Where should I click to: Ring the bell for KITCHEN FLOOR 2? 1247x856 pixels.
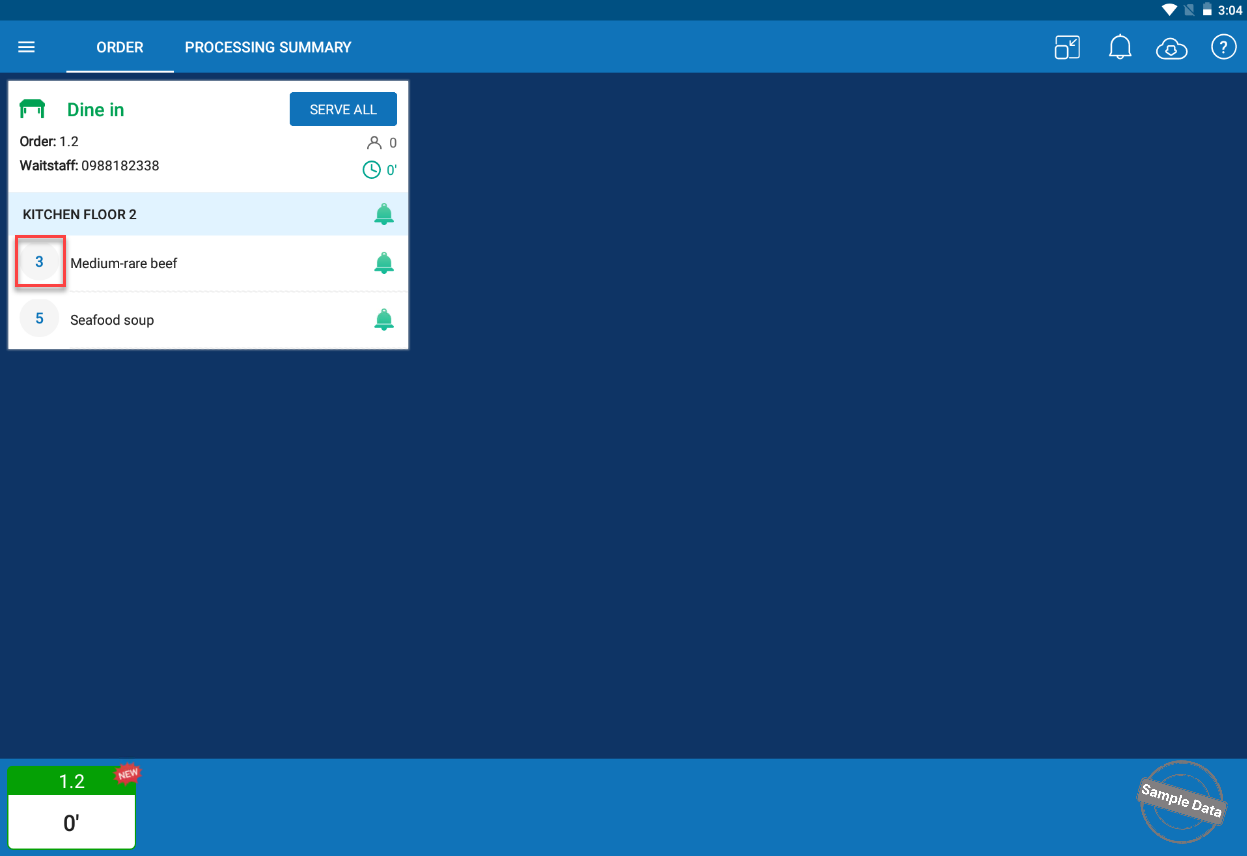click(x=383, y=214)
